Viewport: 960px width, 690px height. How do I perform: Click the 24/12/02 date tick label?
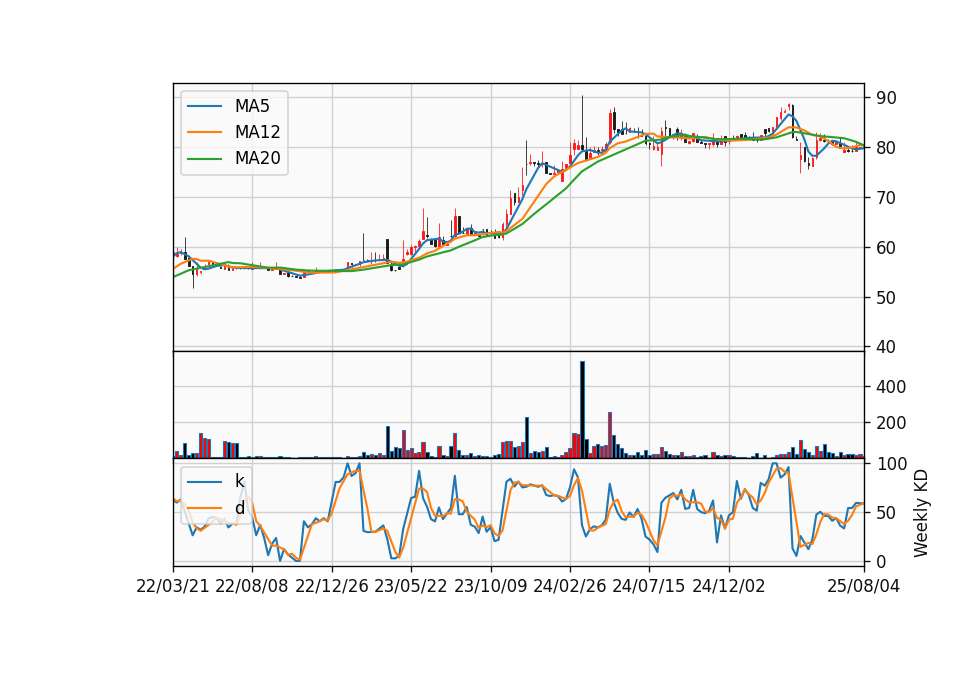[x=729, y=586]
